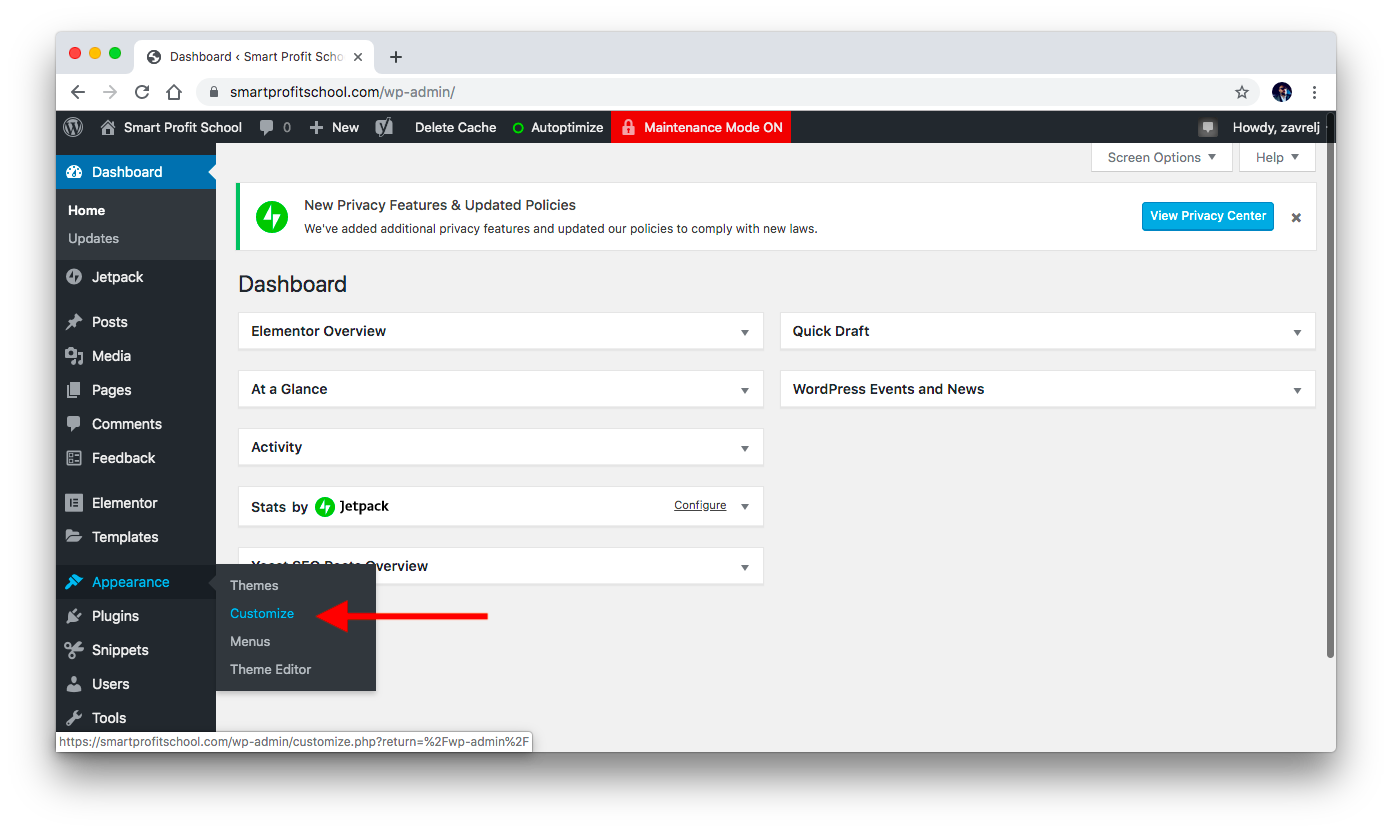Viewport: 1392px width, 832px height.
Task: Bookmark page with the star icon
Action: point(1242,92)
